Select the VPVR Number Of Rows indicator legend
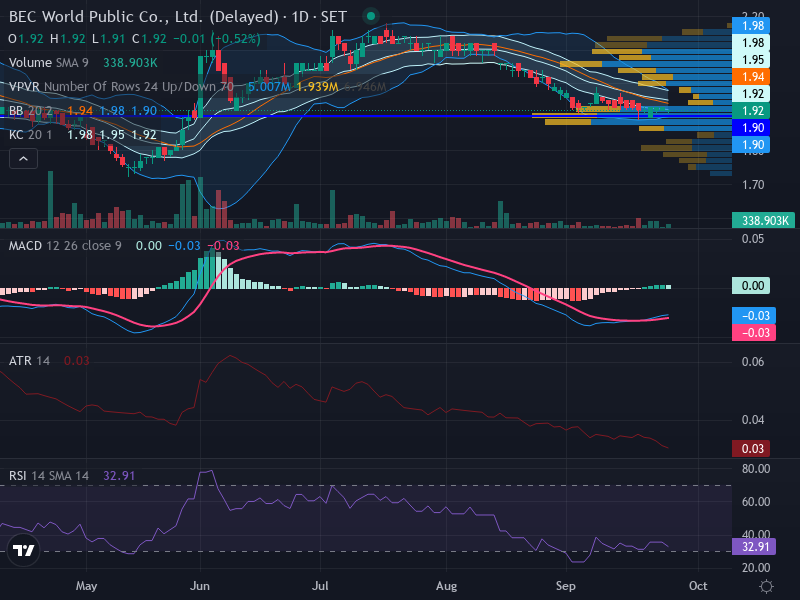The image size is (800, 600). coord(121,87)
